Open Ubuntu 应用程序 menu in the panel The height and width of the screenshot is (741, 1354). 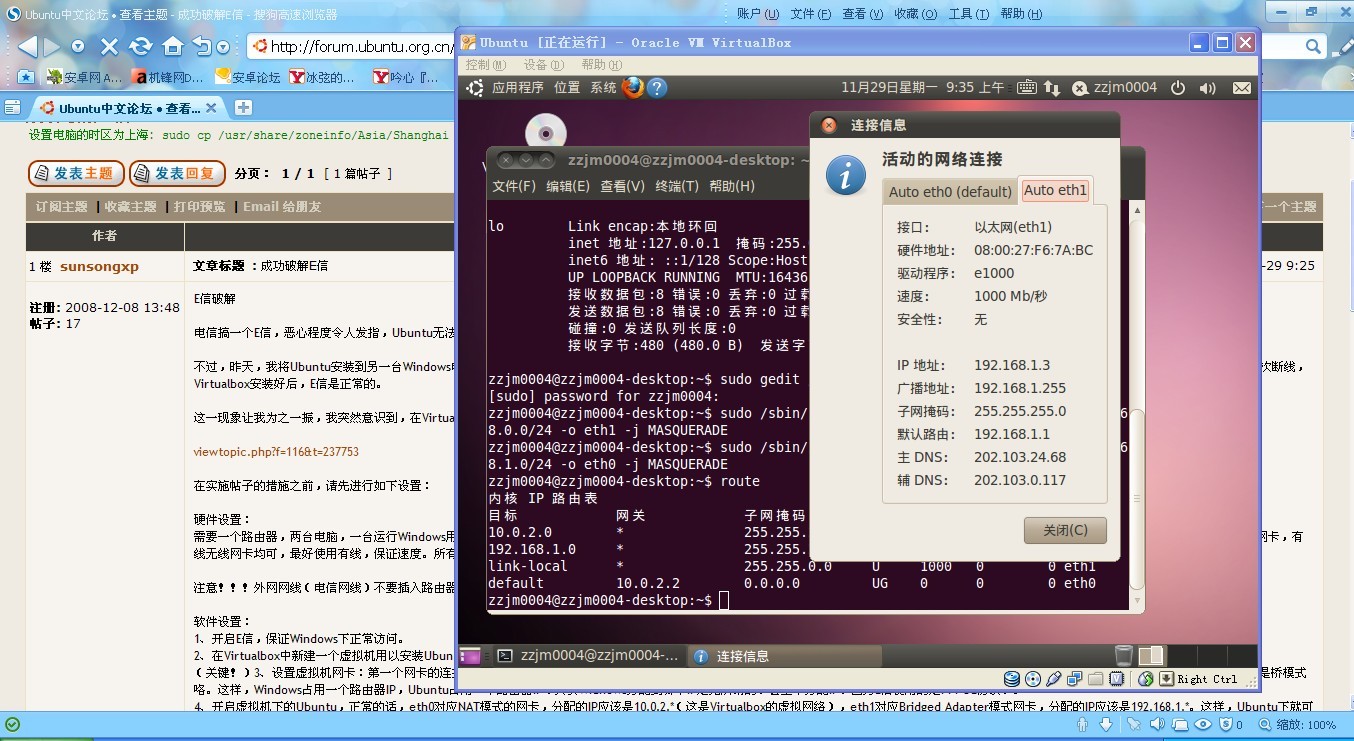[518, 88]
